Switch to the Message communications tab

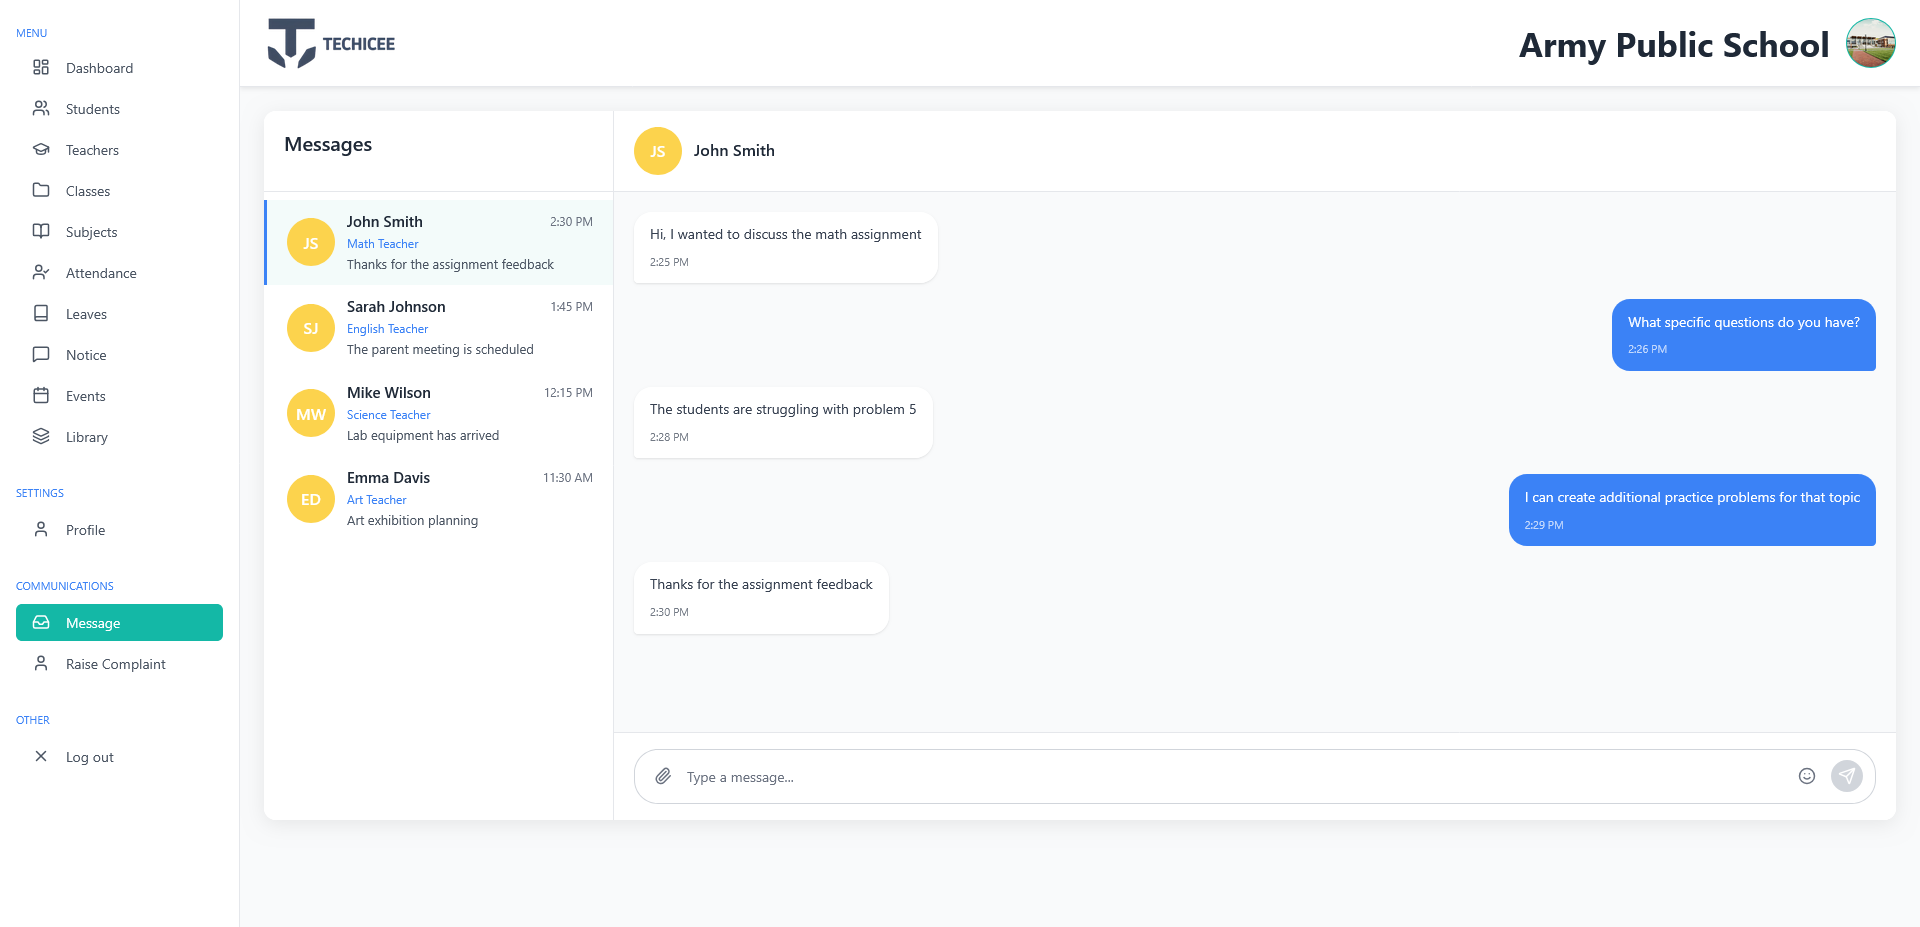tap(95, 622)
